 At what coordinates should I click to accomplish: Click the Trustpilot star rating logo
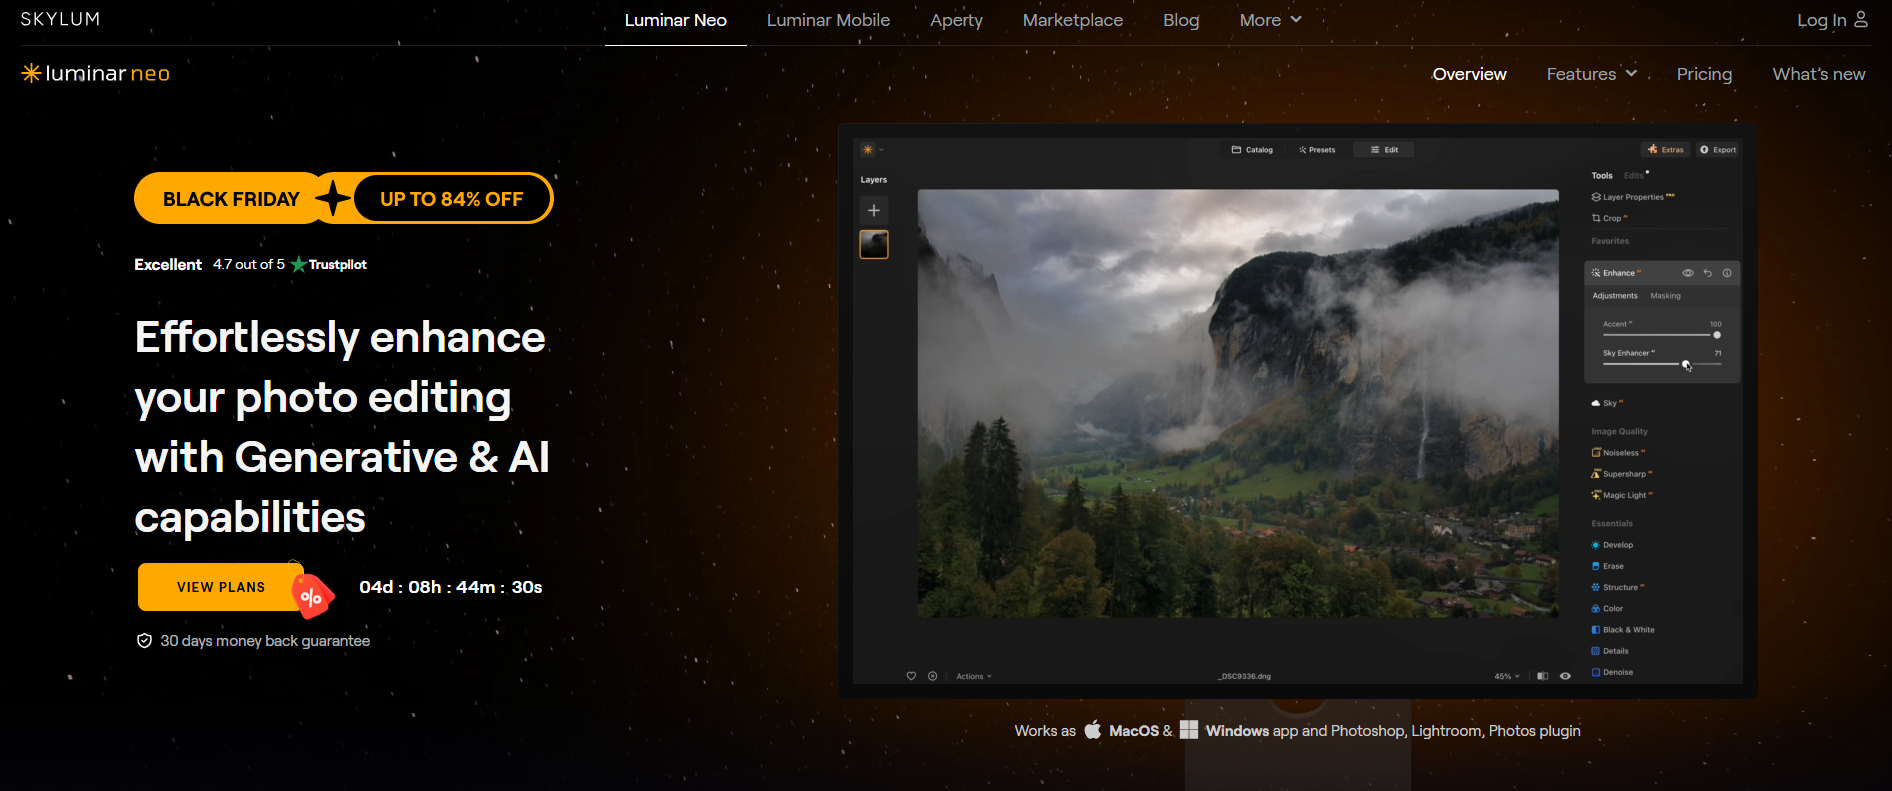328,264
